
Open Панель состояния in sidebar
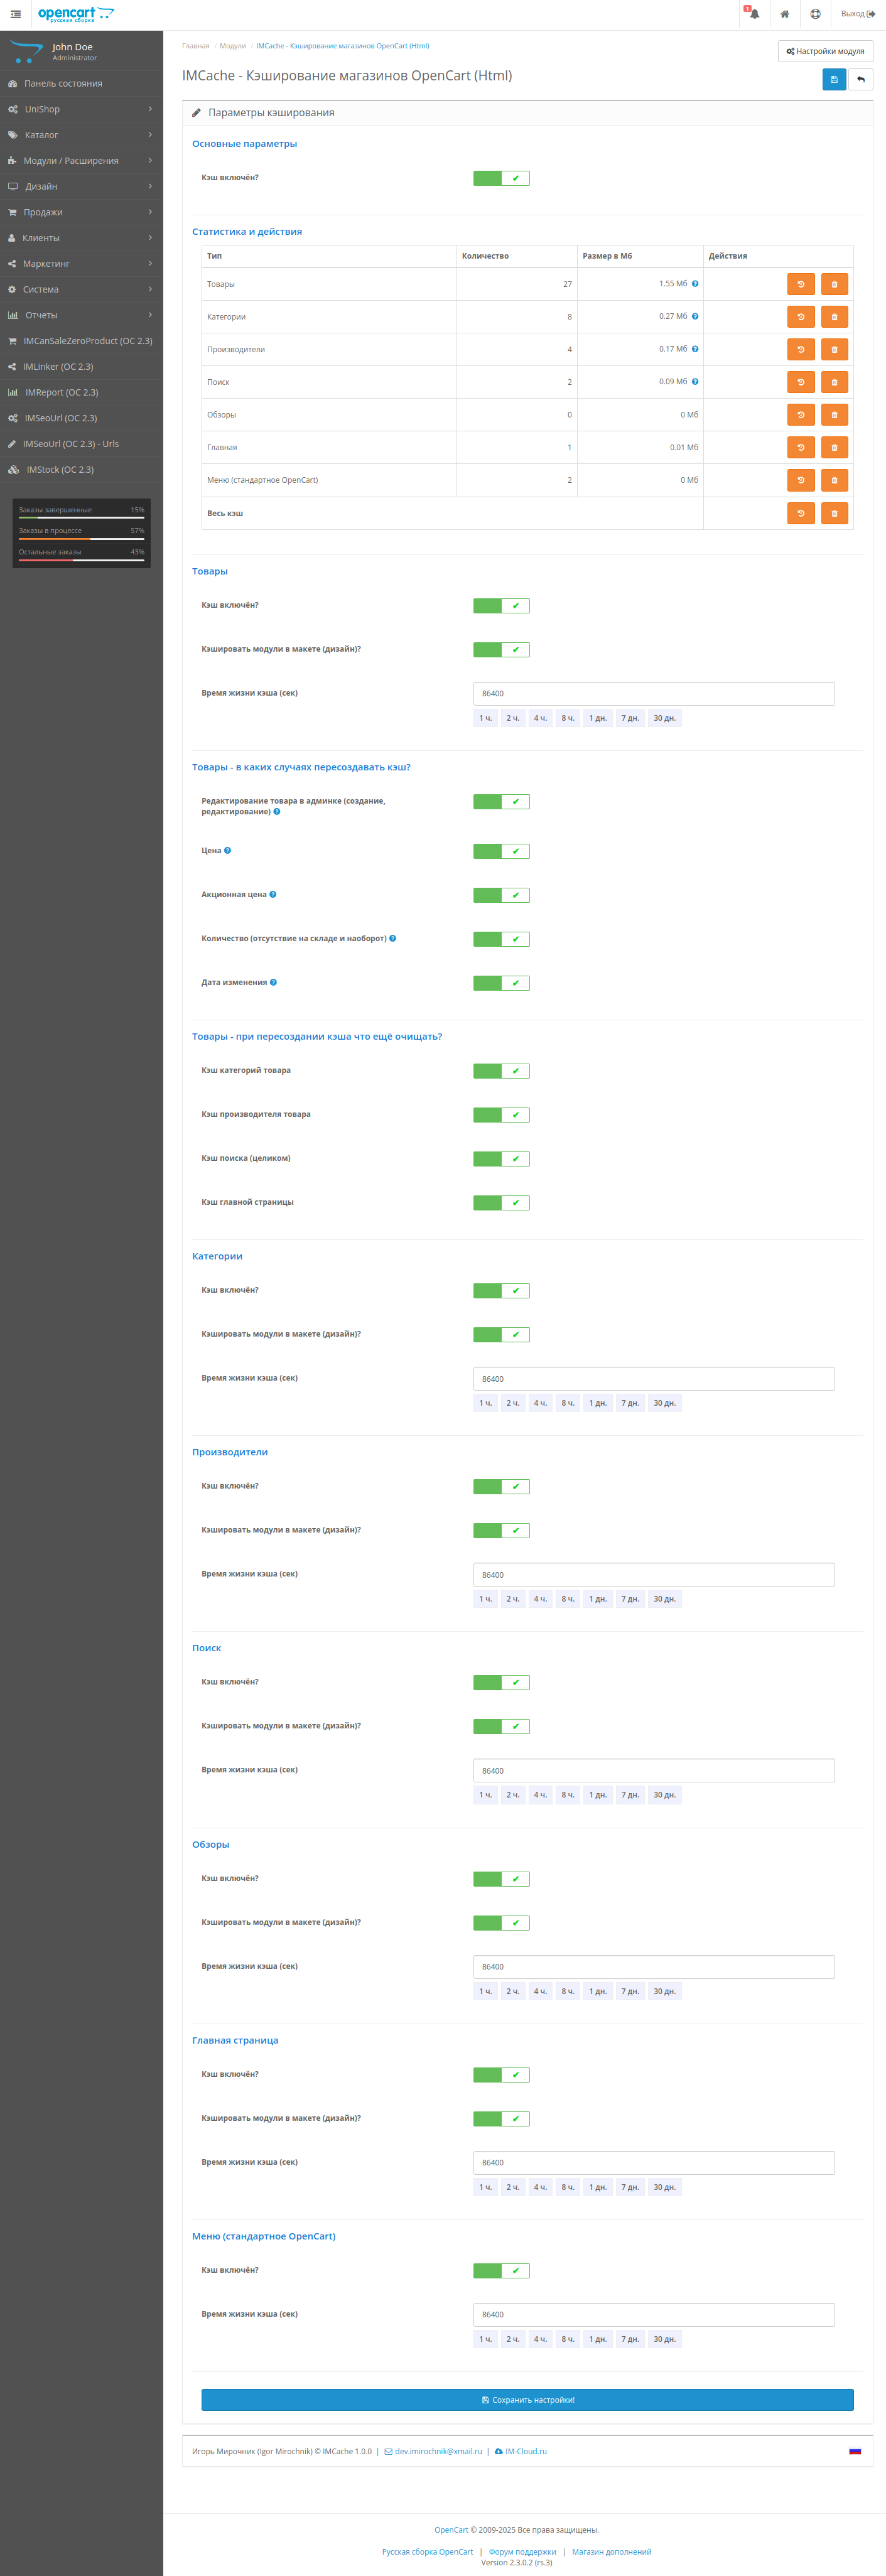(x=81, y=84)
